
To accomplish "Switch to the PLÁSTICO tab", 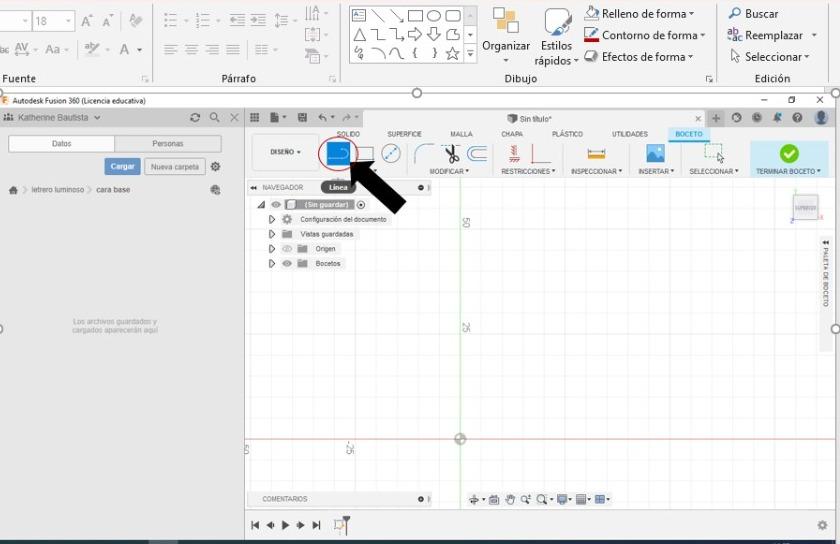I will click(x=567, y=134).
